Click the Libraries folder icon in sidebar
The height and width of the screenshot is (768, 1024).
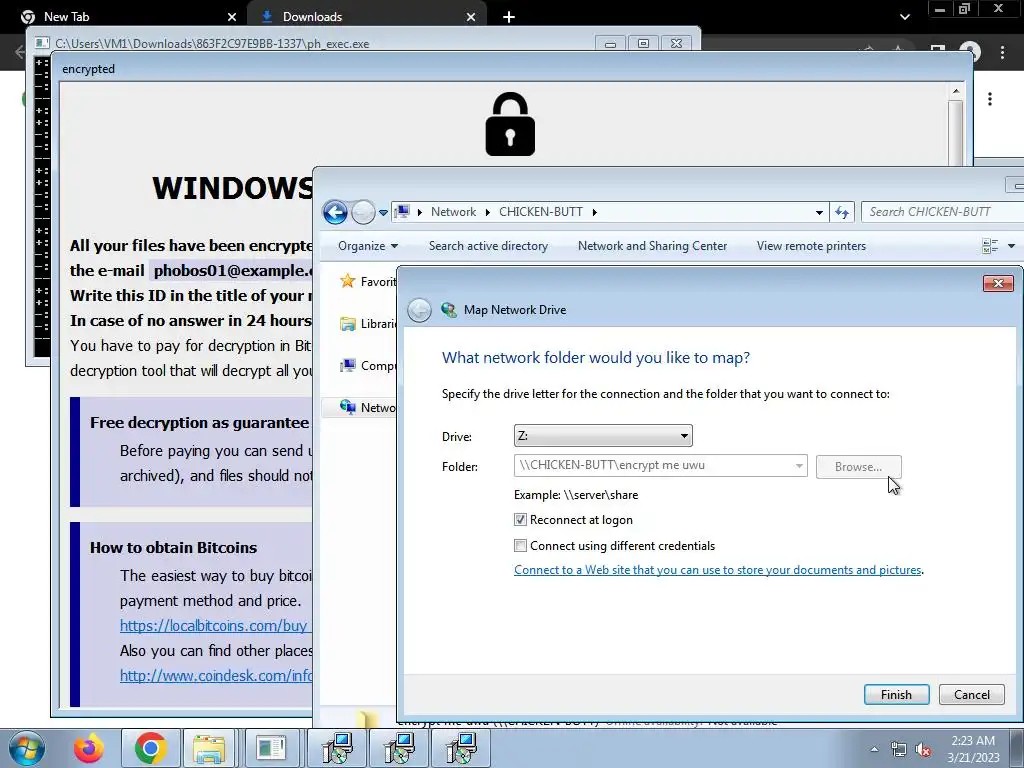pyautogui.click(x=347, y=324)
